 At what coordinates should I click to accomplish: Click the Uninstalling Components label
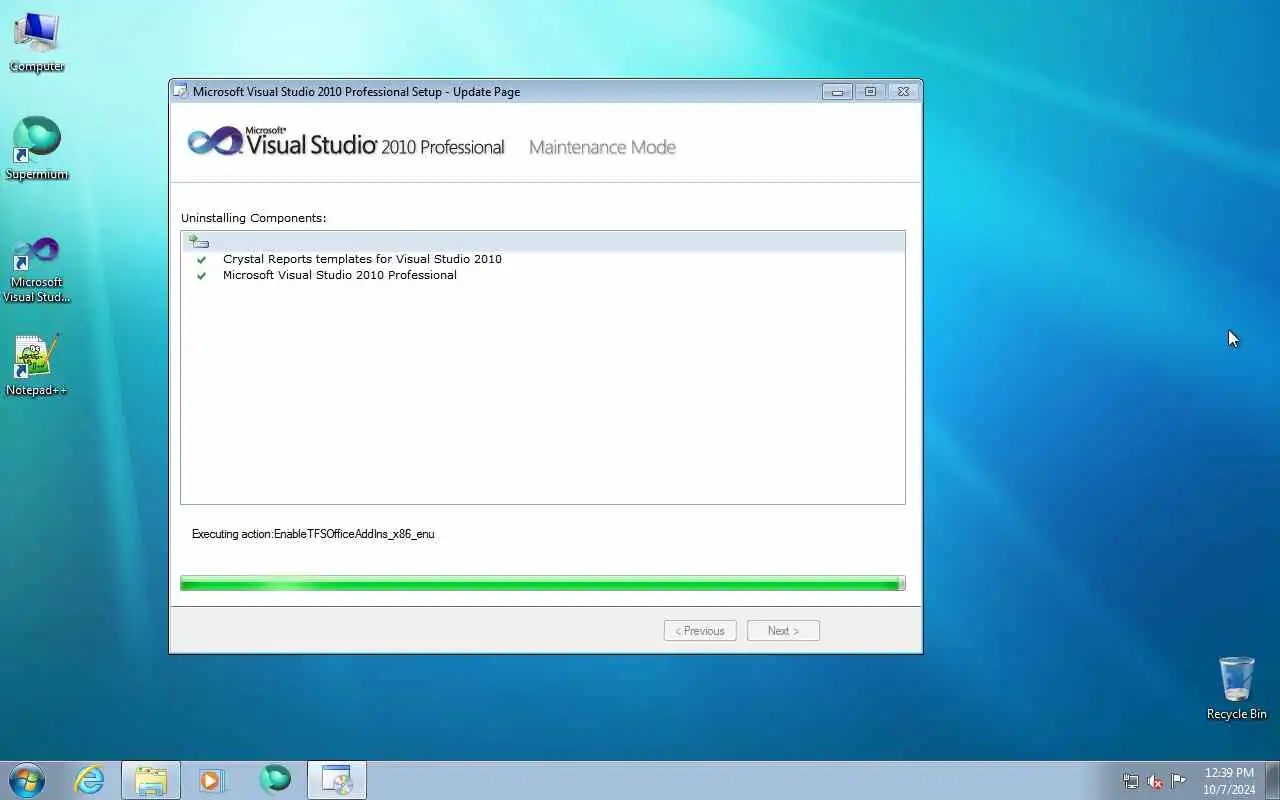(254, 218)
